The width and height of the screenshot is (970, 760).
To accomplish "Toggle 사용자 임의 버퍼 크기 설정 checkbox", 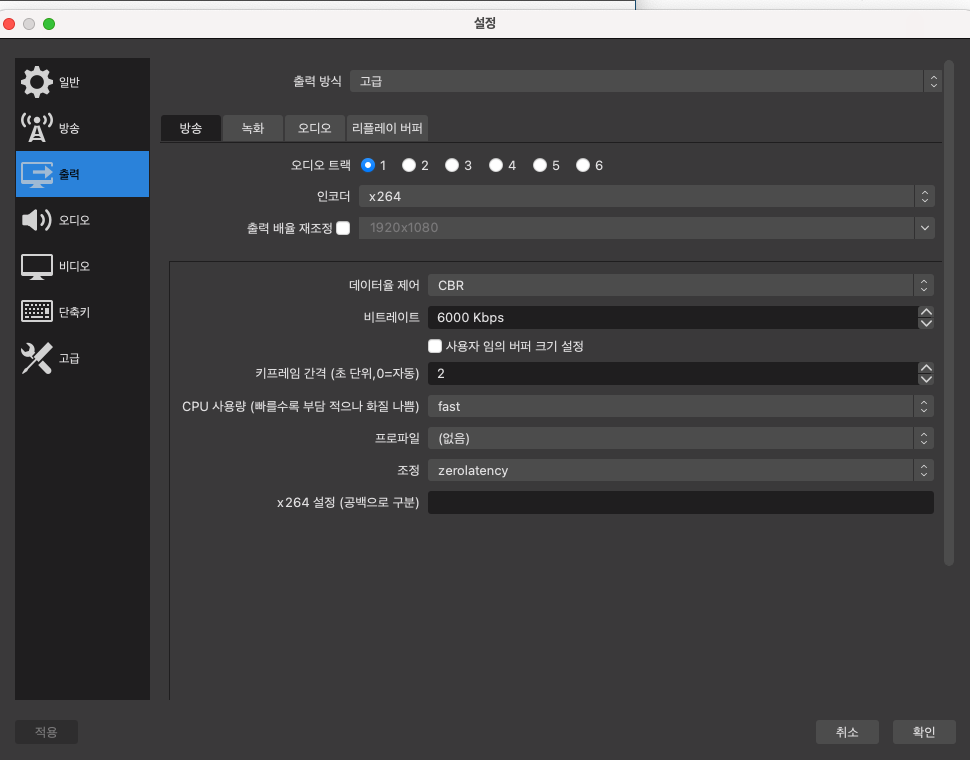I will [435, 346].
